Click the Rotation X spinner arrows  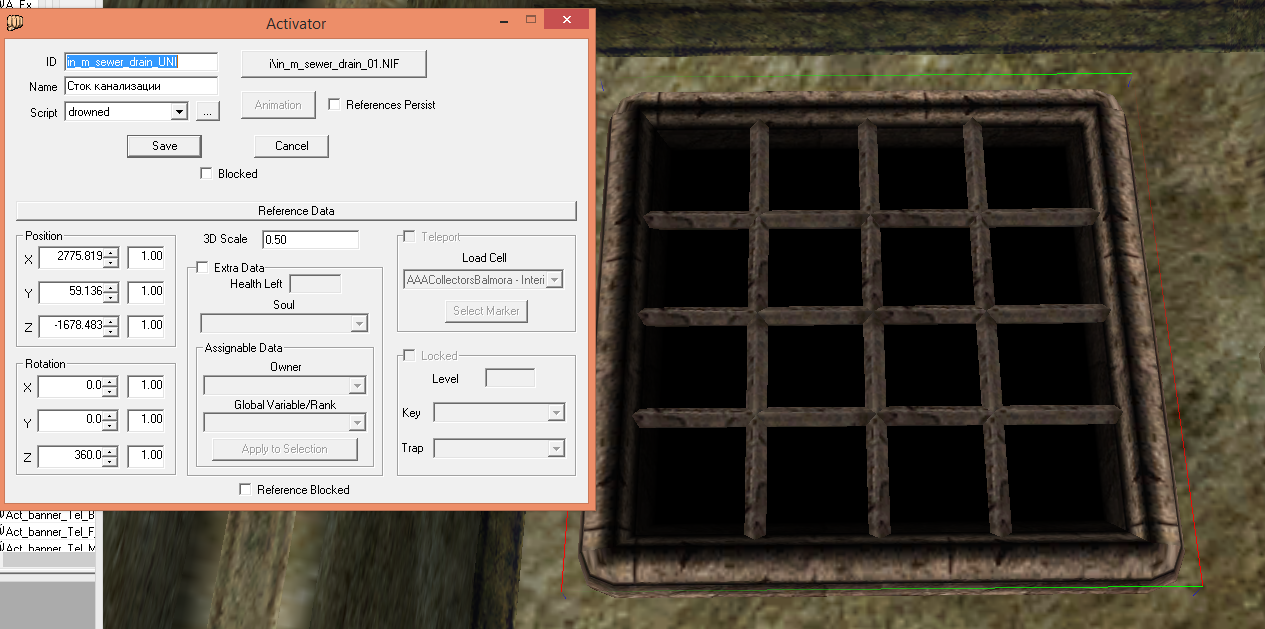[111, 386]
